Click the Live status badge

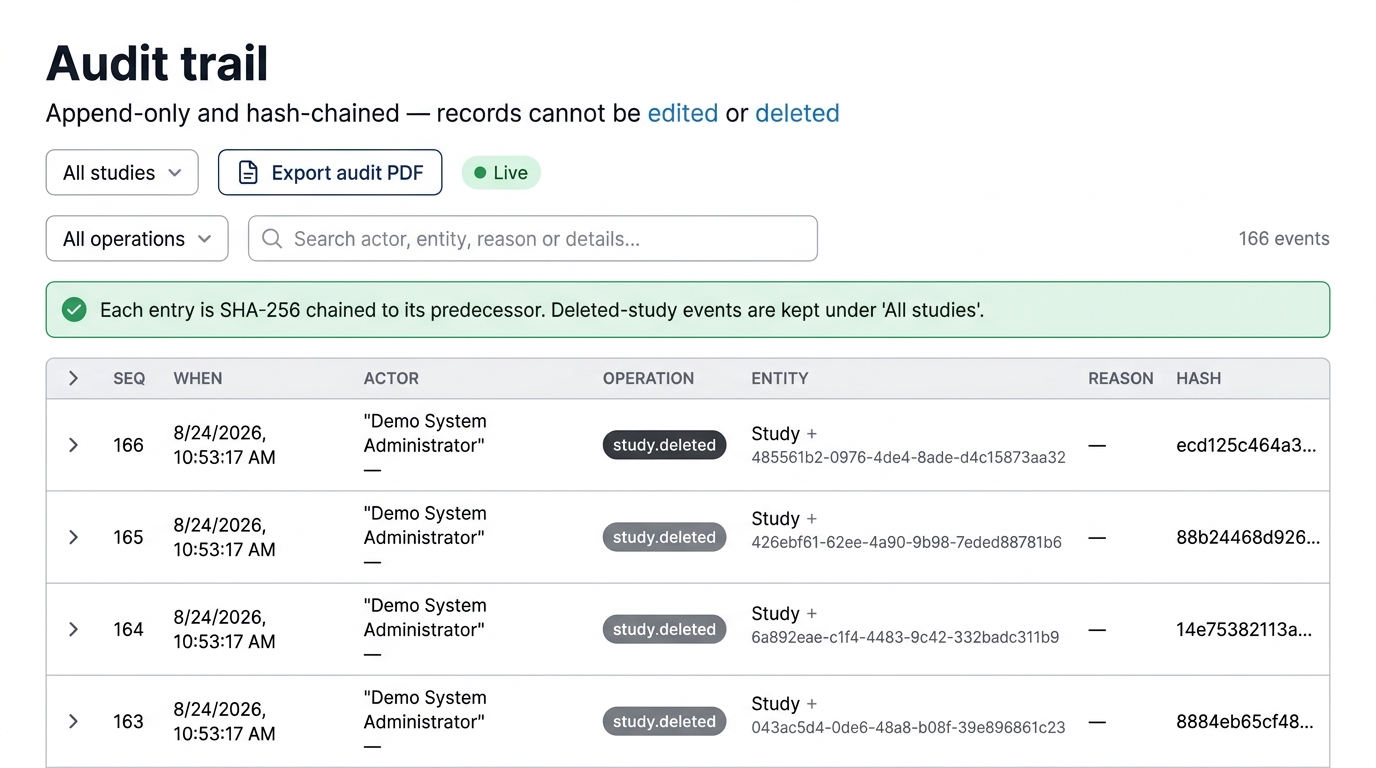(x=501, y=173)
